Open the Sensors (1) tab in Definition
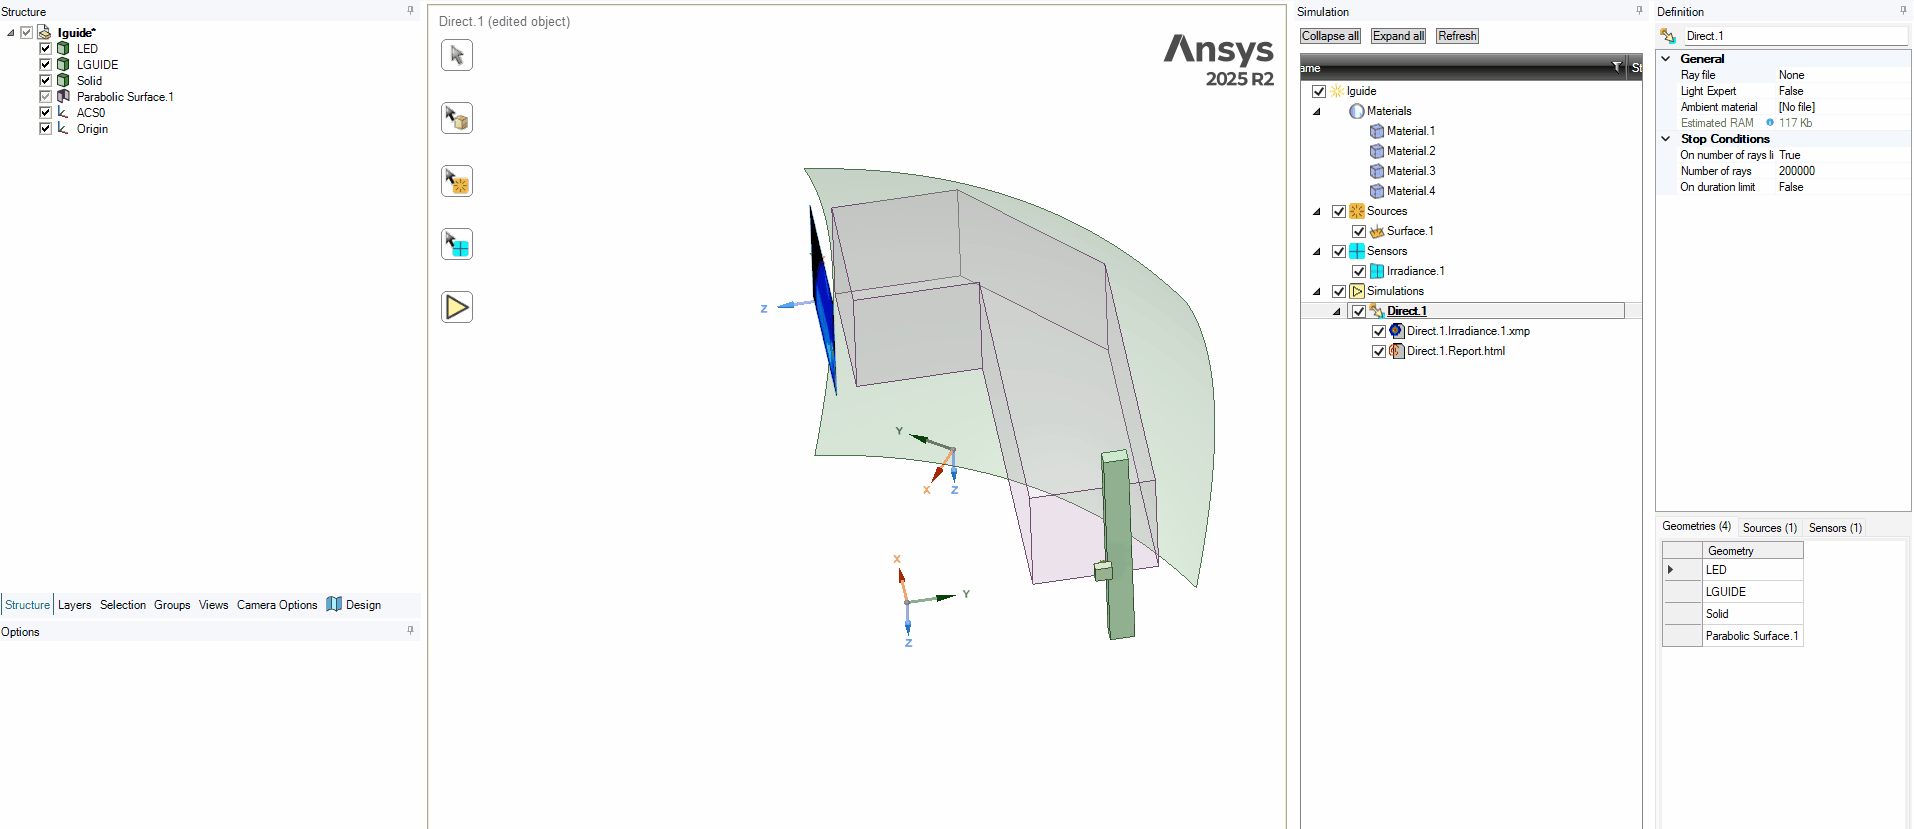This screenshot has width=1914, height=829. click(x=1835, y=528)
